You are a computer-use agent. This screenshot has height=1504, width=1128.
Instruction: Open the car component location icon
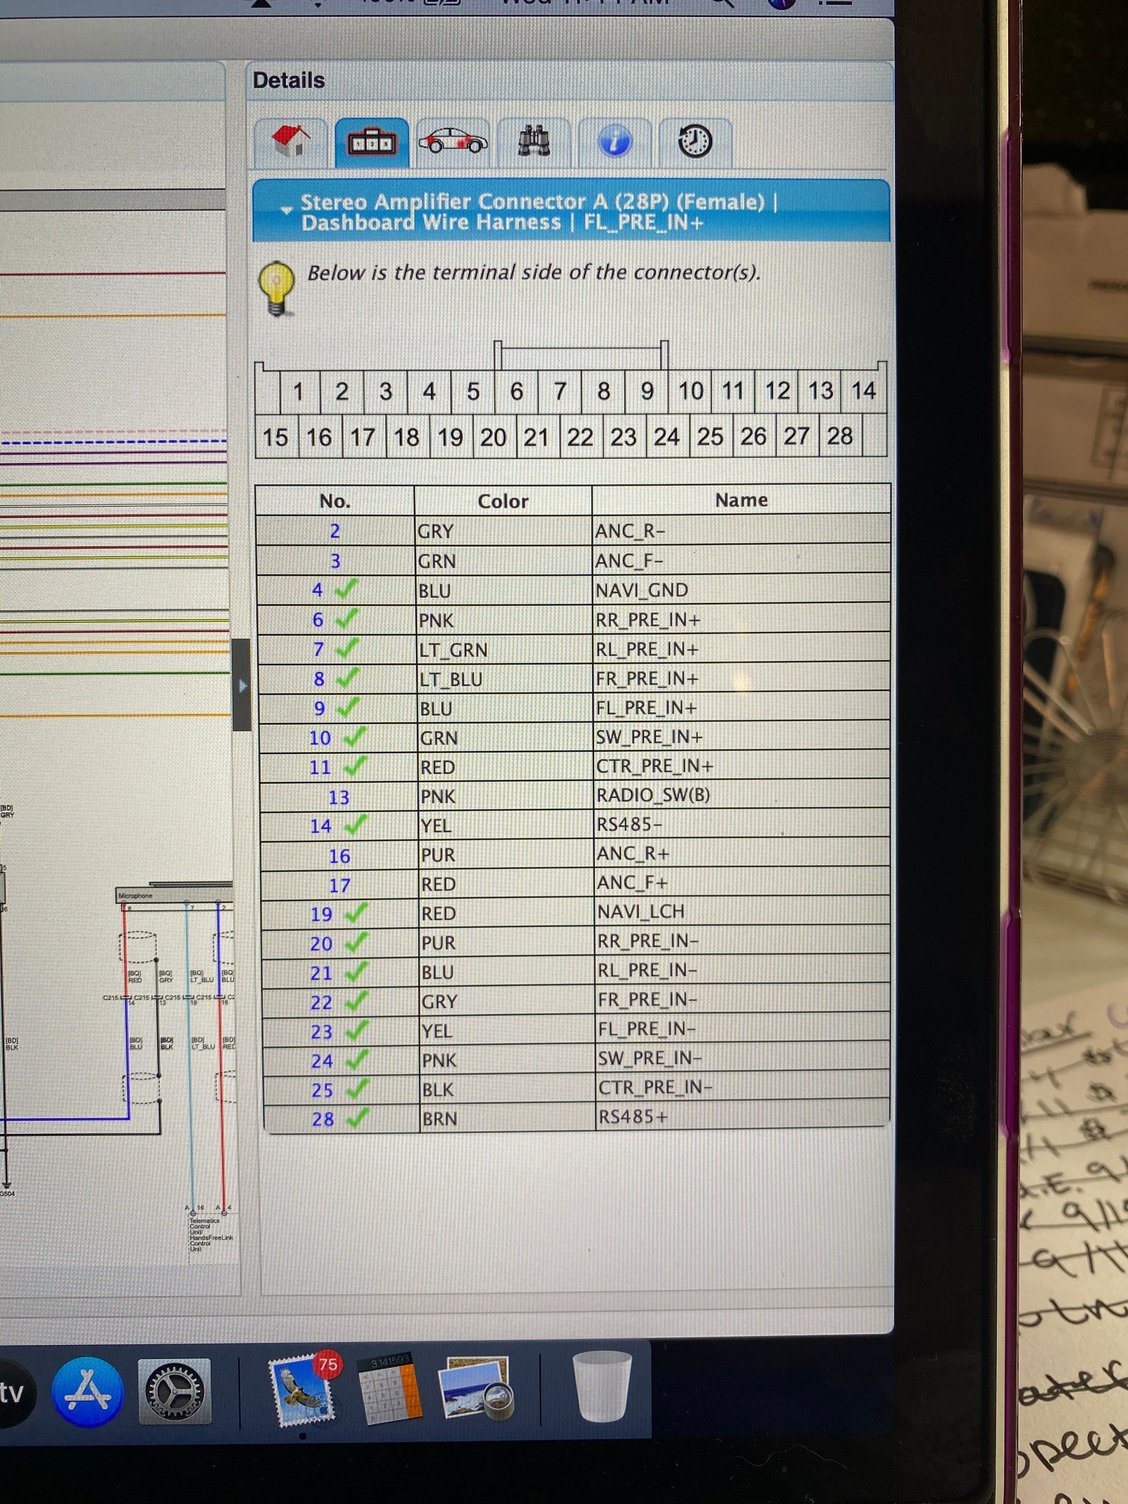click(x=452, y=142)
